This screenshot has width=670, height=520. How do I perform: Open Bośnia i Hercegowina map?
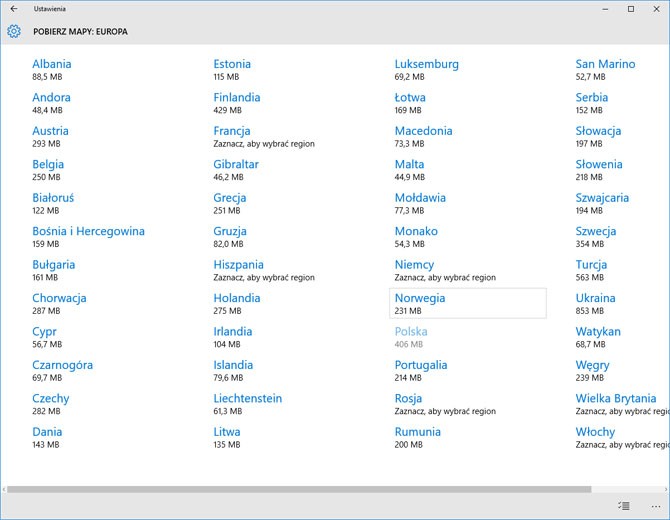pos(88,237)
